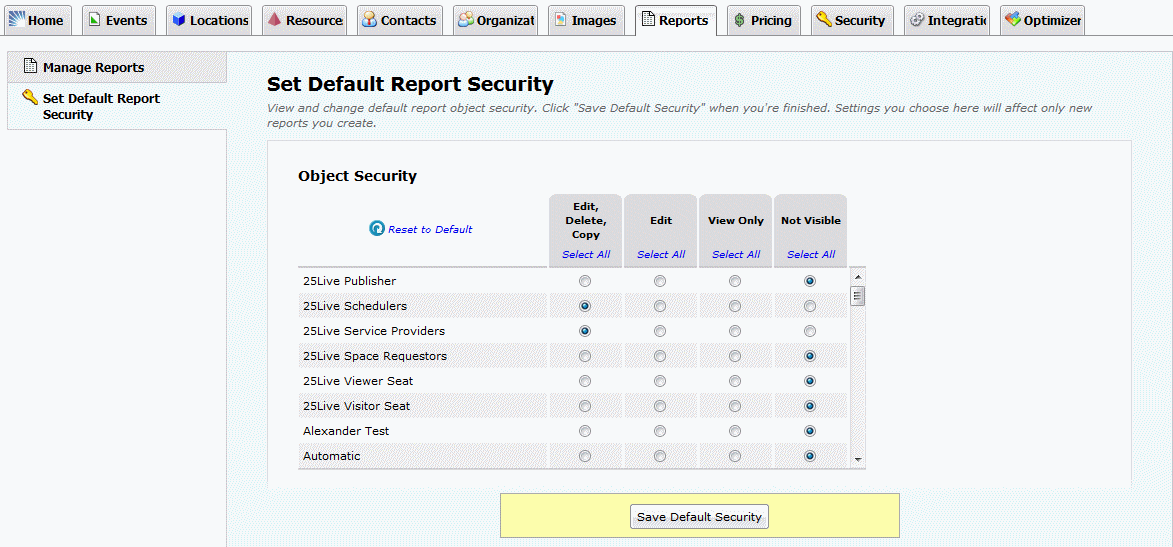This screenshot has height=547, width=1173.
Task: Click Select All under Edit column
Action: coord(661,254)
